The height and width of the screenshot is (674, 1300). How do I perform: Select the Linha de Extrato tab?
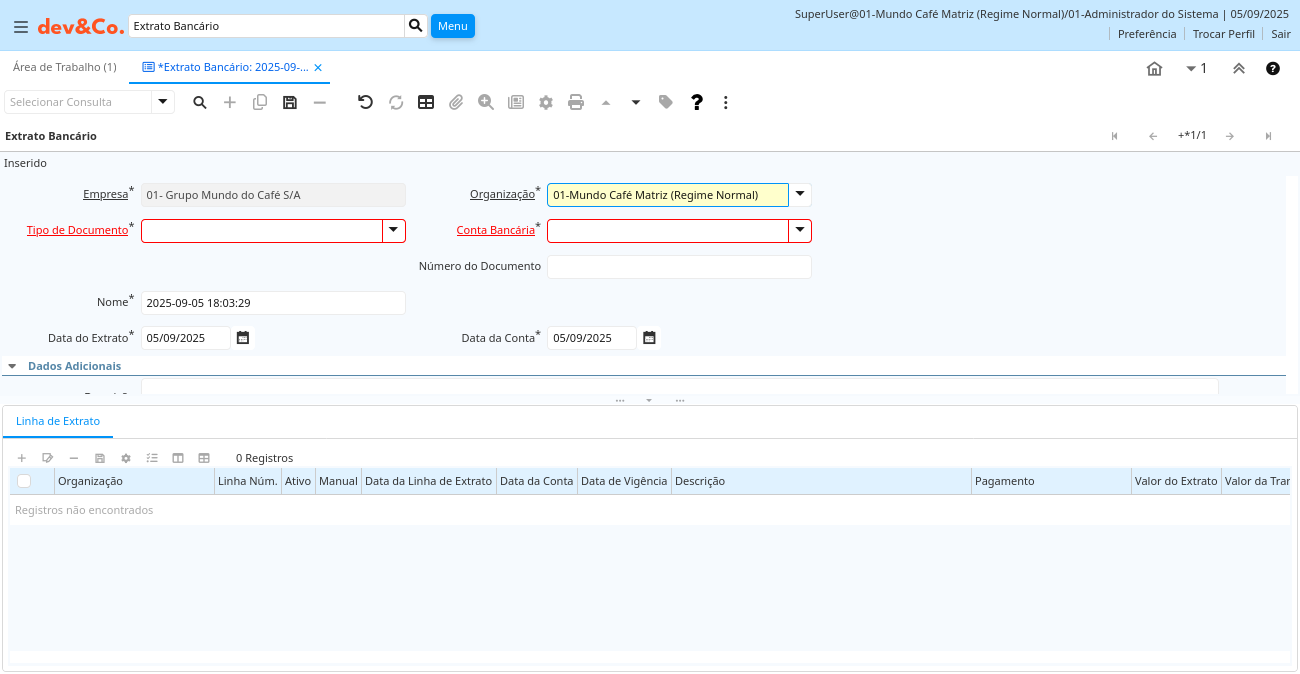click(58, 421)
